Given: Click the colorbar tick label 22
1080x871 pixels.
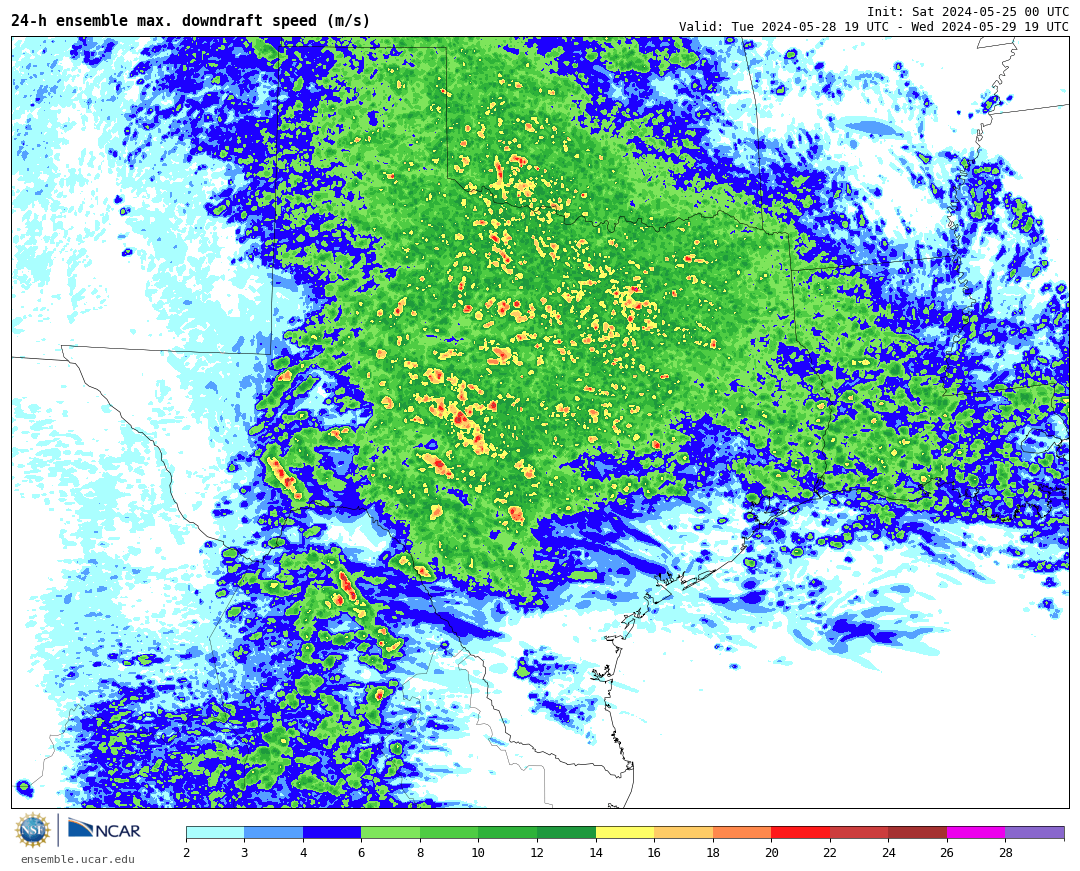Looking at the screenshot, I should click(829, 852).
